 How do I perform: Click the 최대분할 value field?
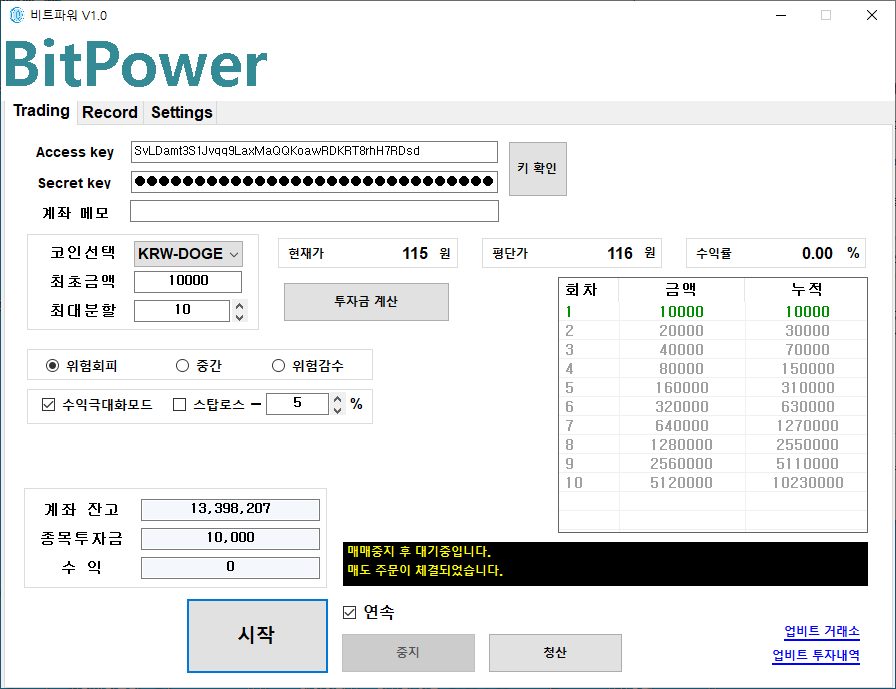(x=182, y=310)
